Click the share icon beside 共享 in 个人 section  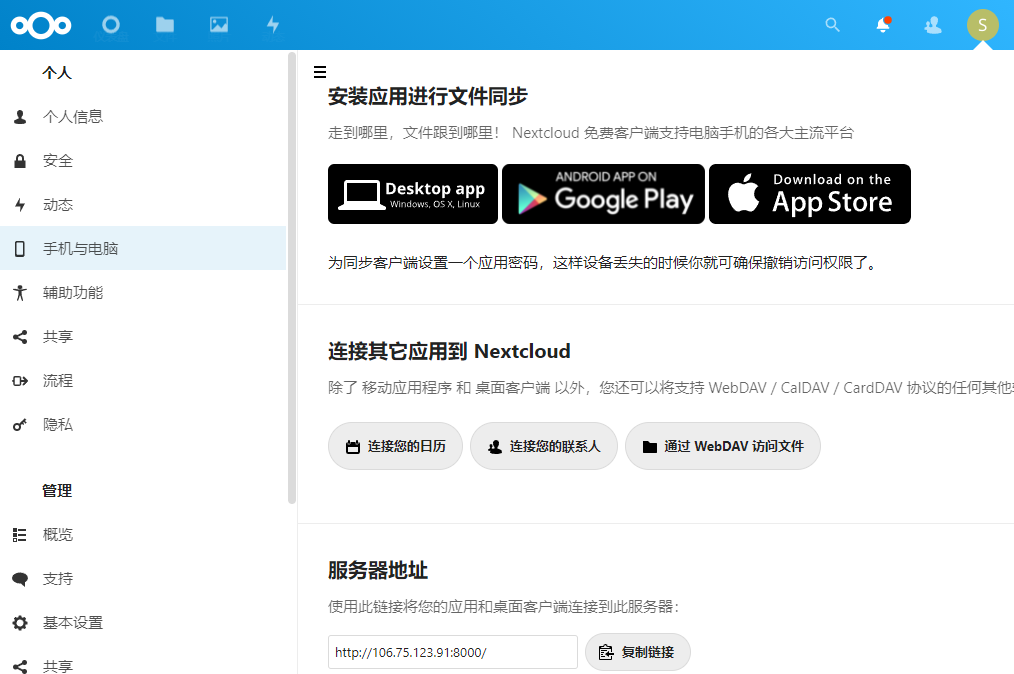[20, 337]
